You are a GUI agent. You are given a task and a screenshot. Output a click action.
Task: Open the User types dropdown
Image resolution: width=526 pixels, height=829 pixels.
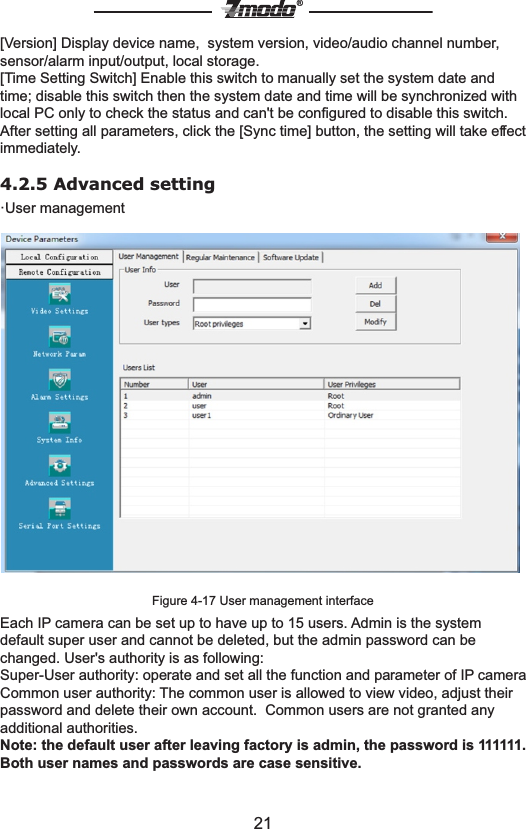[x=305, y=324]
